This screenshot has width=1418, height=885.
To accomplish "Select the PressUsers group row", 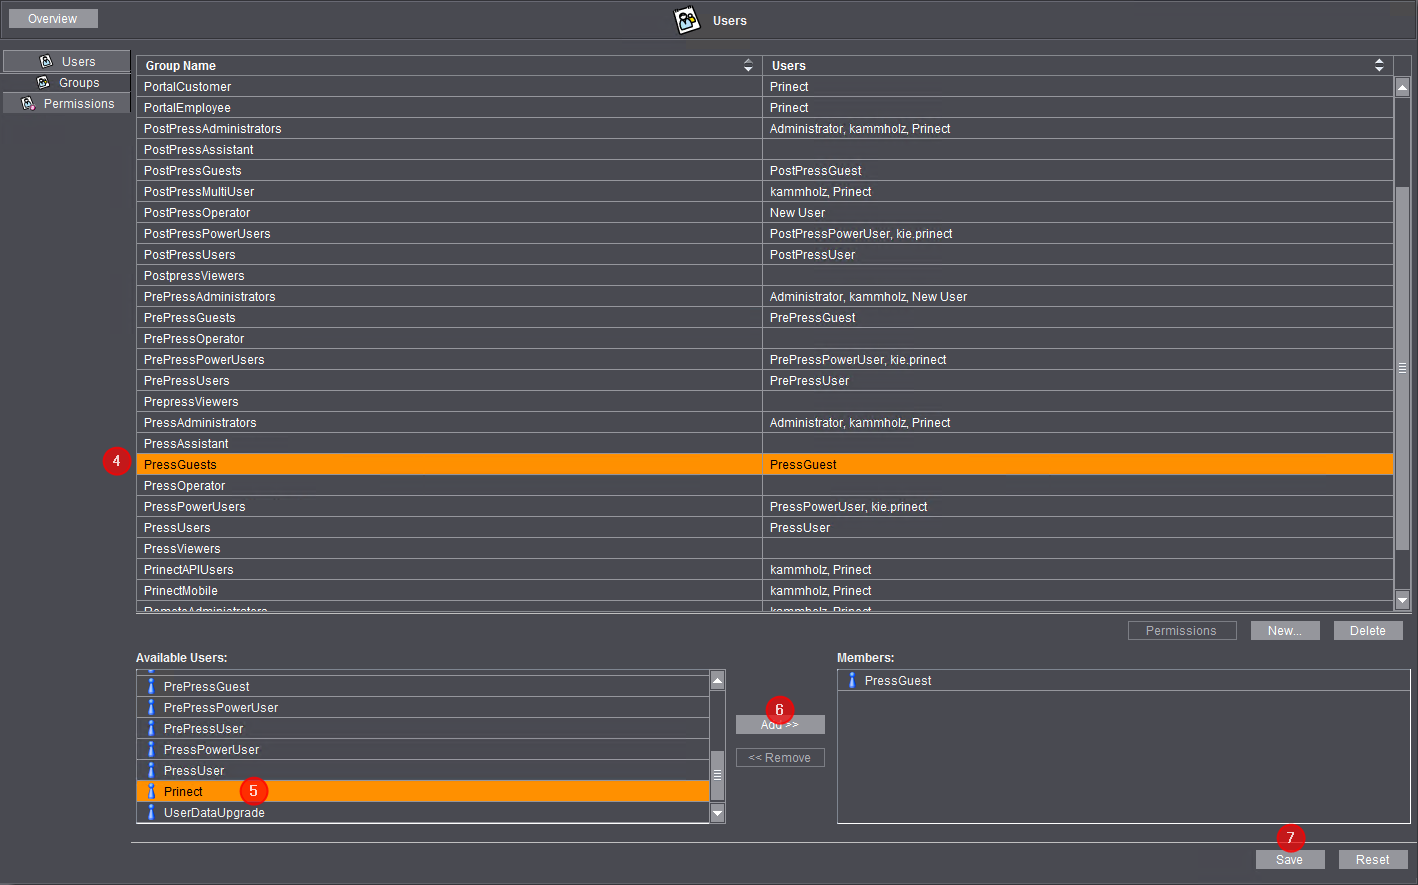I will point(765,527).
